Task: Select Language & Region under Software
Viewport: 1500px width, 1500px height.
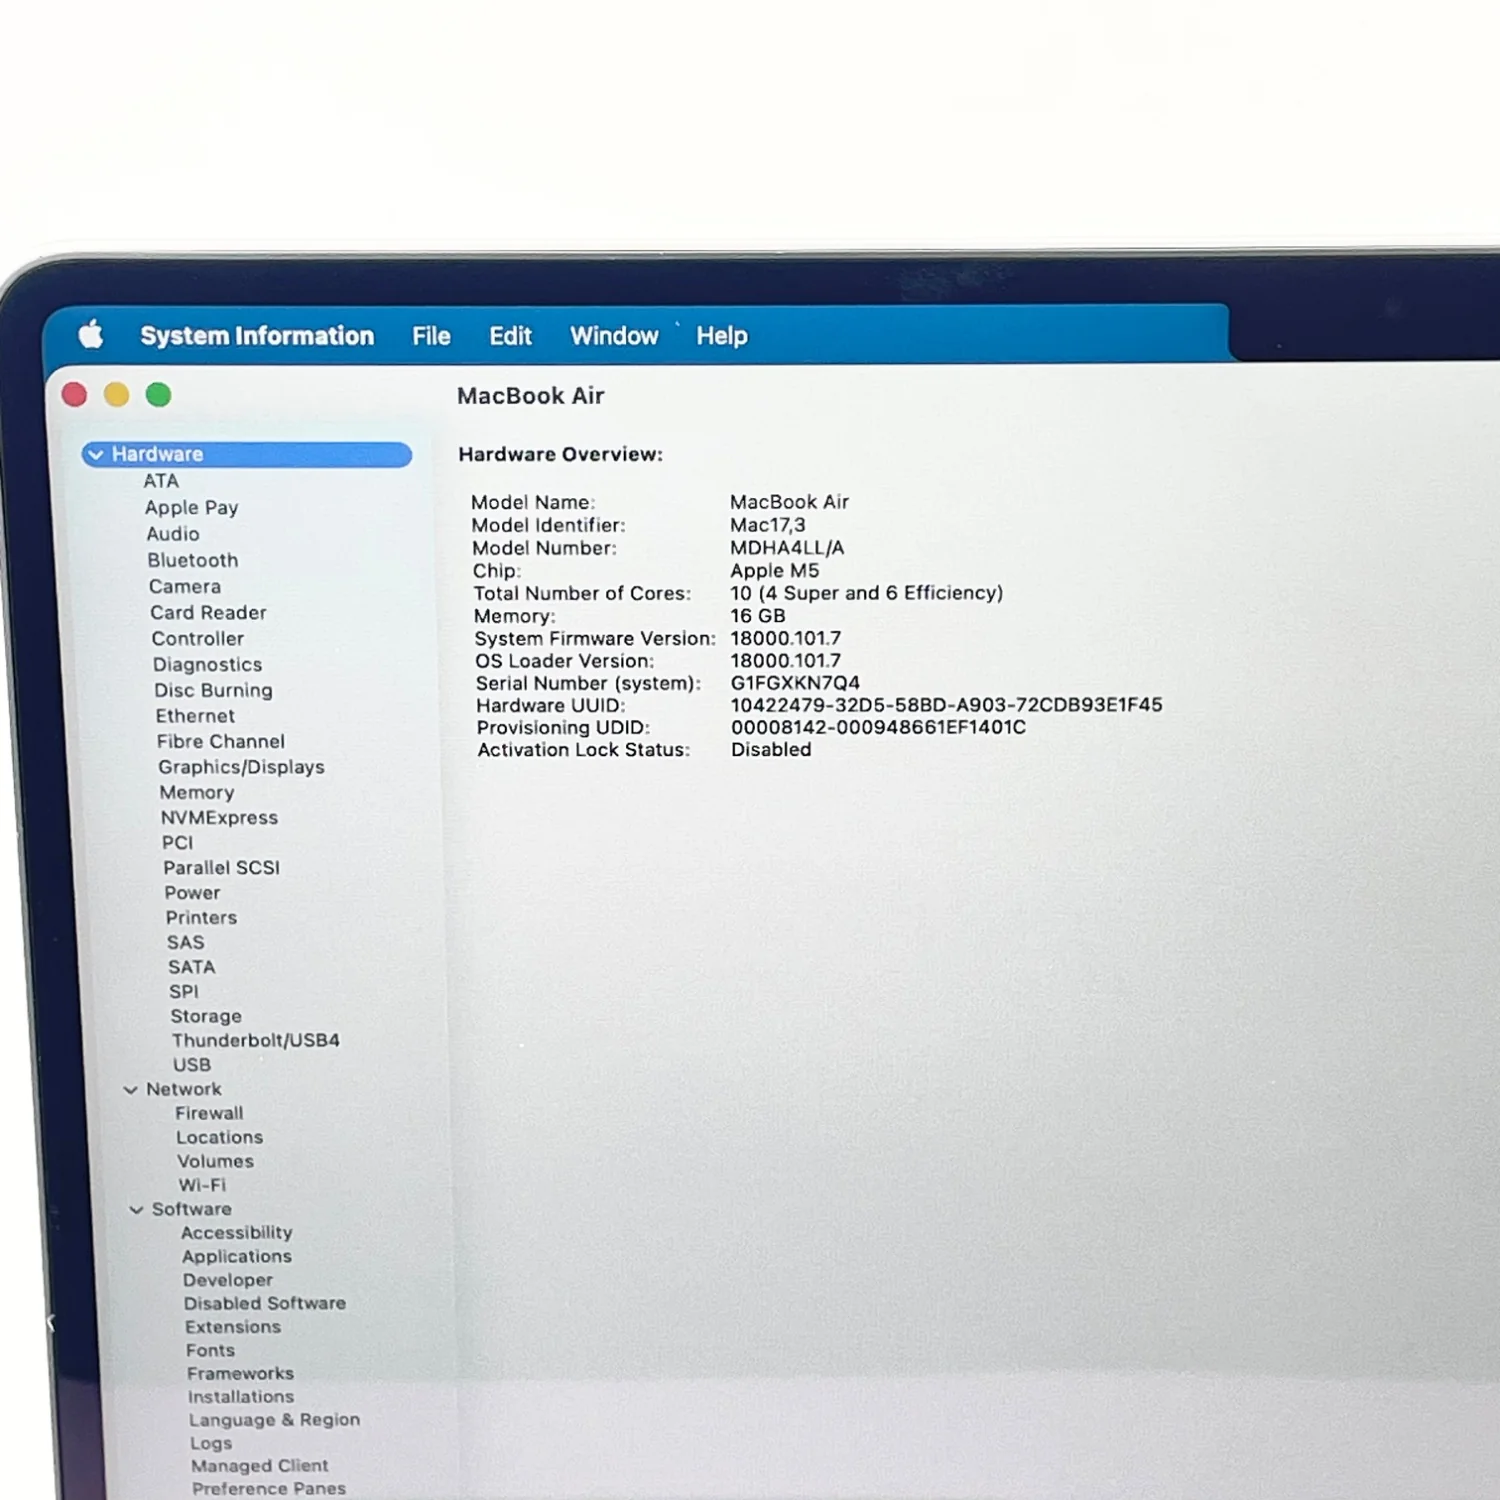Action: click(x=275, y=1420)
